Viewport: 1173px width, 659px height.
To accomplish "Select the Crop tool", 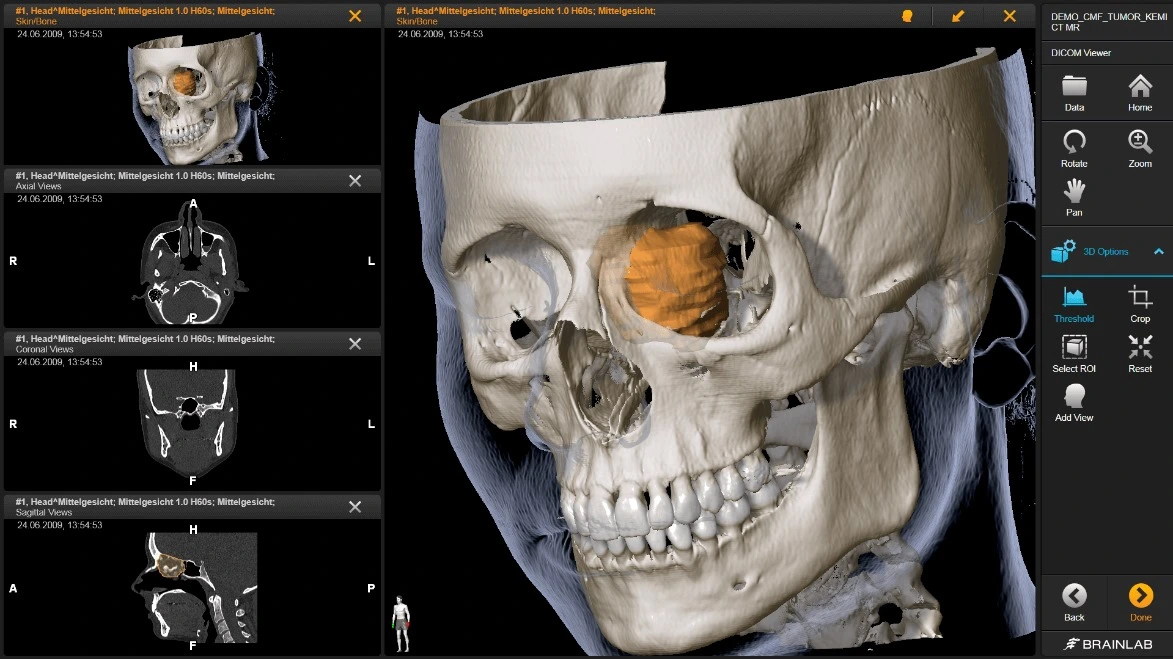I will [x=1140, y=299].
